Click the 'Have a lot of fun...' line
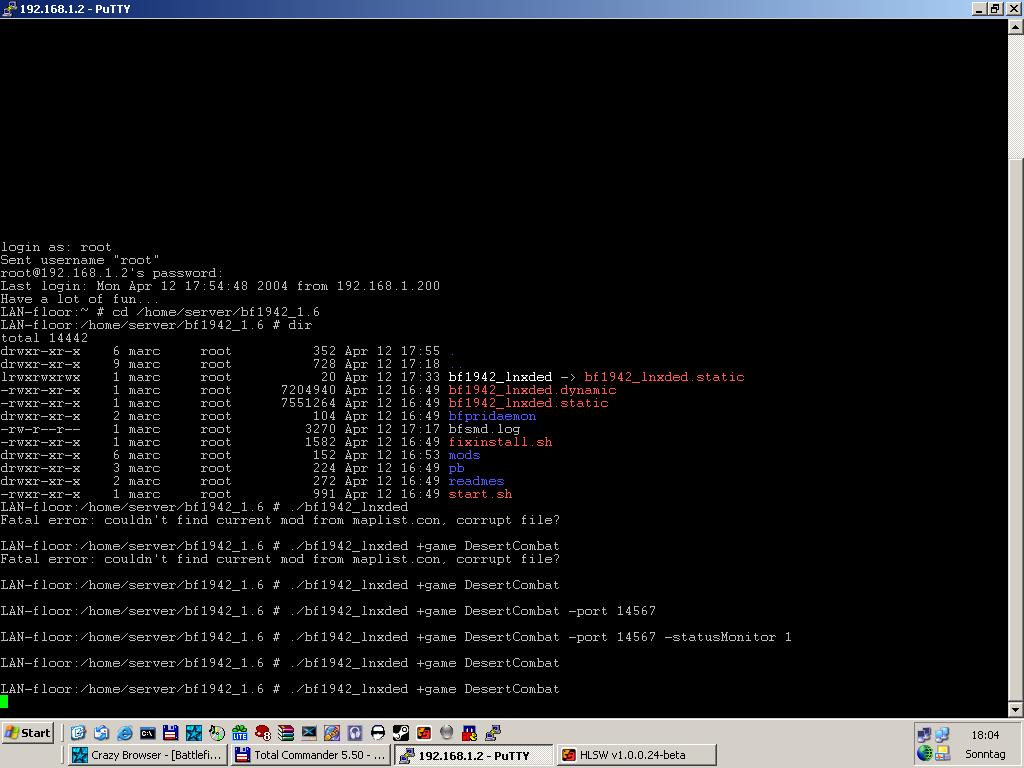The width and height of the screenshot is (1024, 768). coord(80,299)
